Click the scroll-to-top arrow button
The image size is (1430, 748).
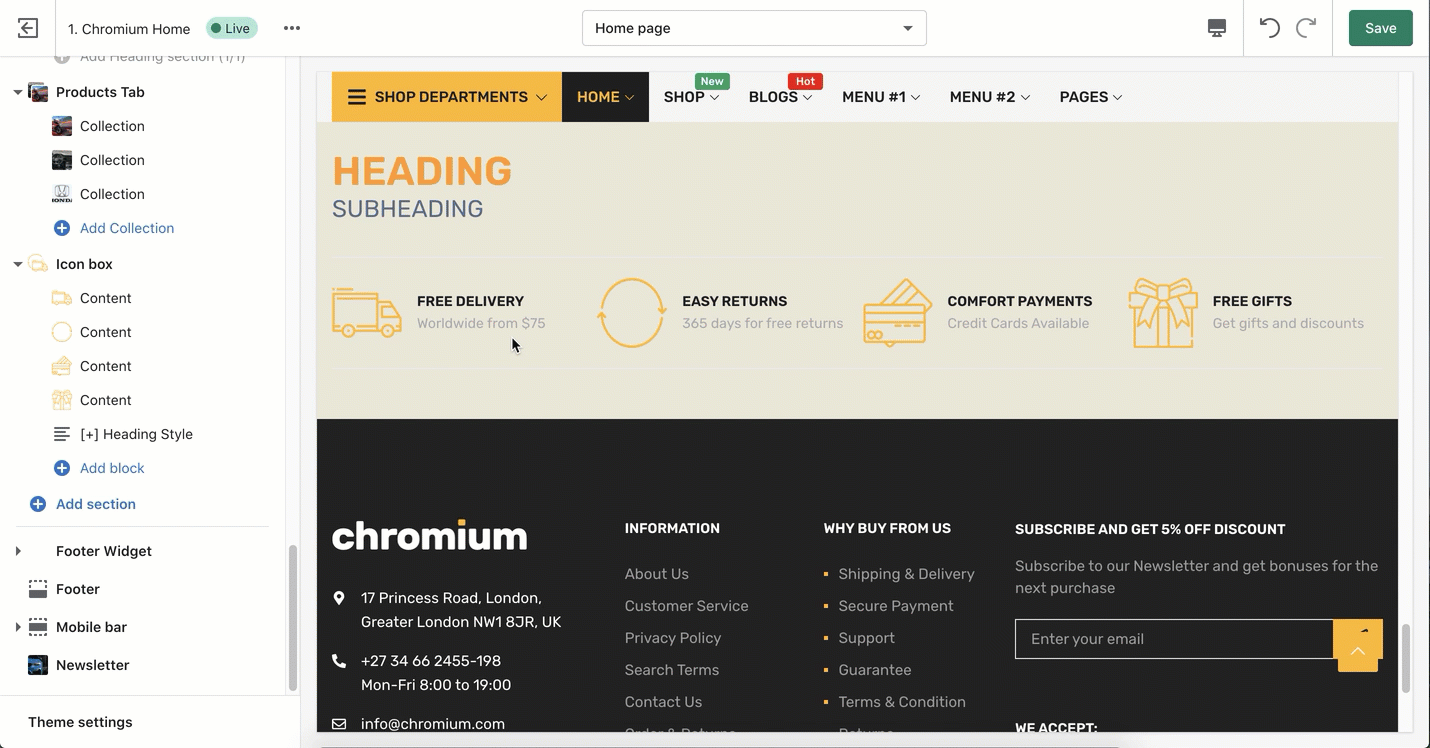point(1358,651)
